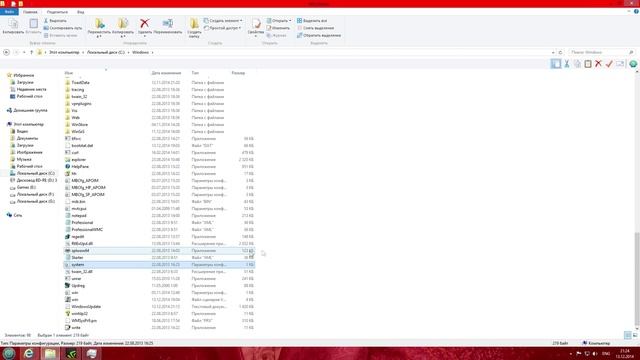Viewport: 640px width, 360px height.
Task: Click the Date modified column header
Action: pos(166,73)
